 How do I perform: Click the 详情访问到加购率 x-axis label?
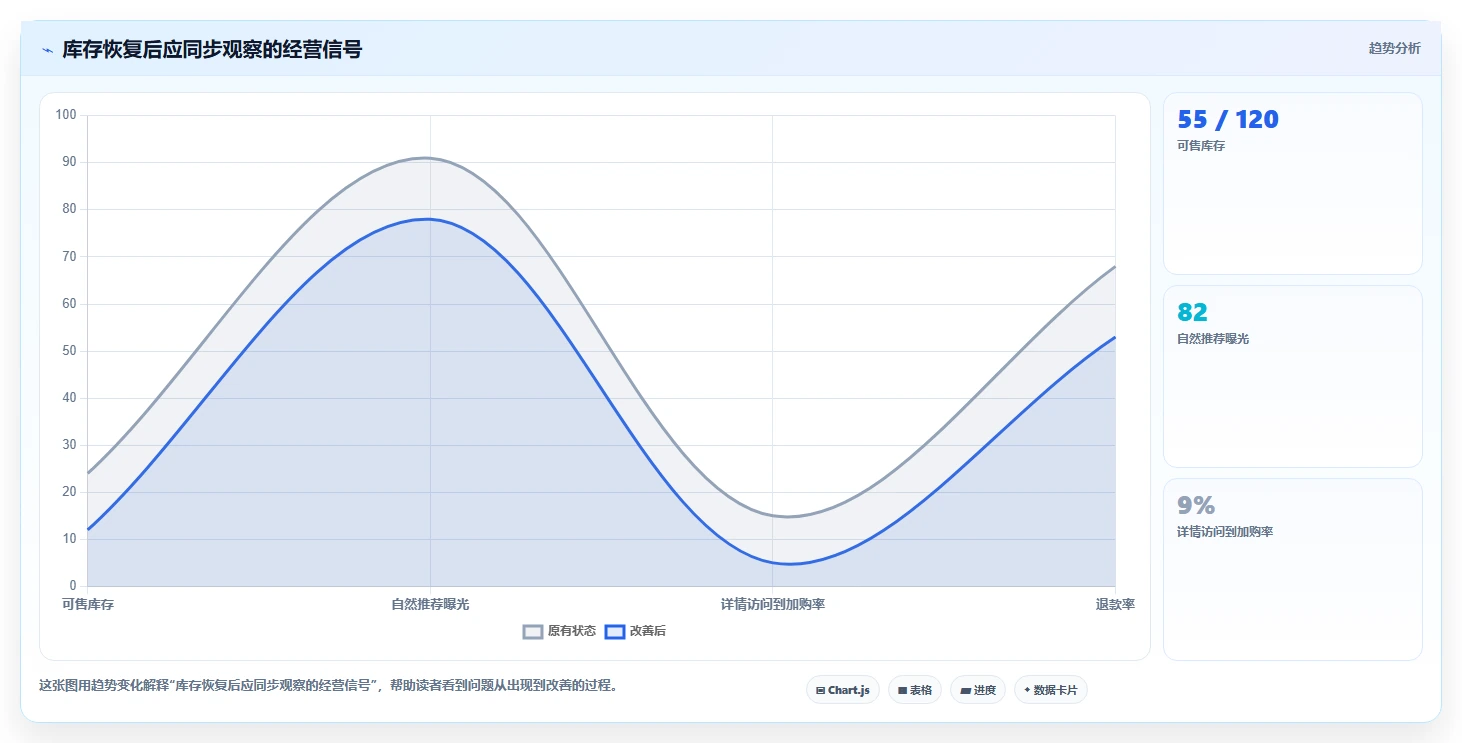pos(773,604)
